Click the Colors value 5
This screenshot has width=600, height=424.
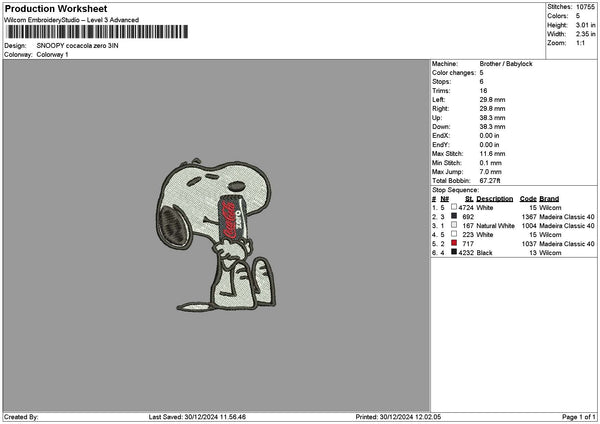click(578, 16)
